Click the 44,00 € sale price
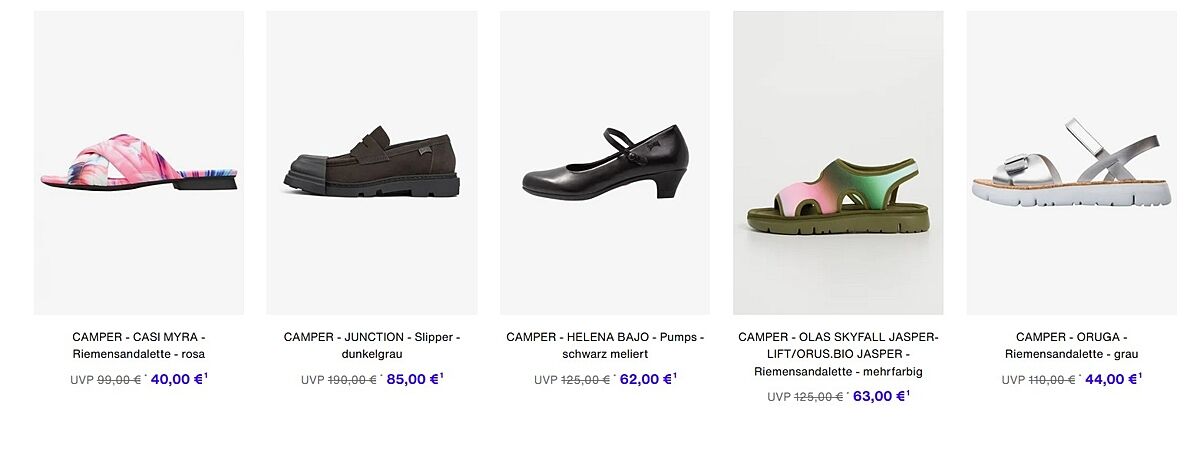The height and width of the screenshot is (453, 1200). point(1111,379)
